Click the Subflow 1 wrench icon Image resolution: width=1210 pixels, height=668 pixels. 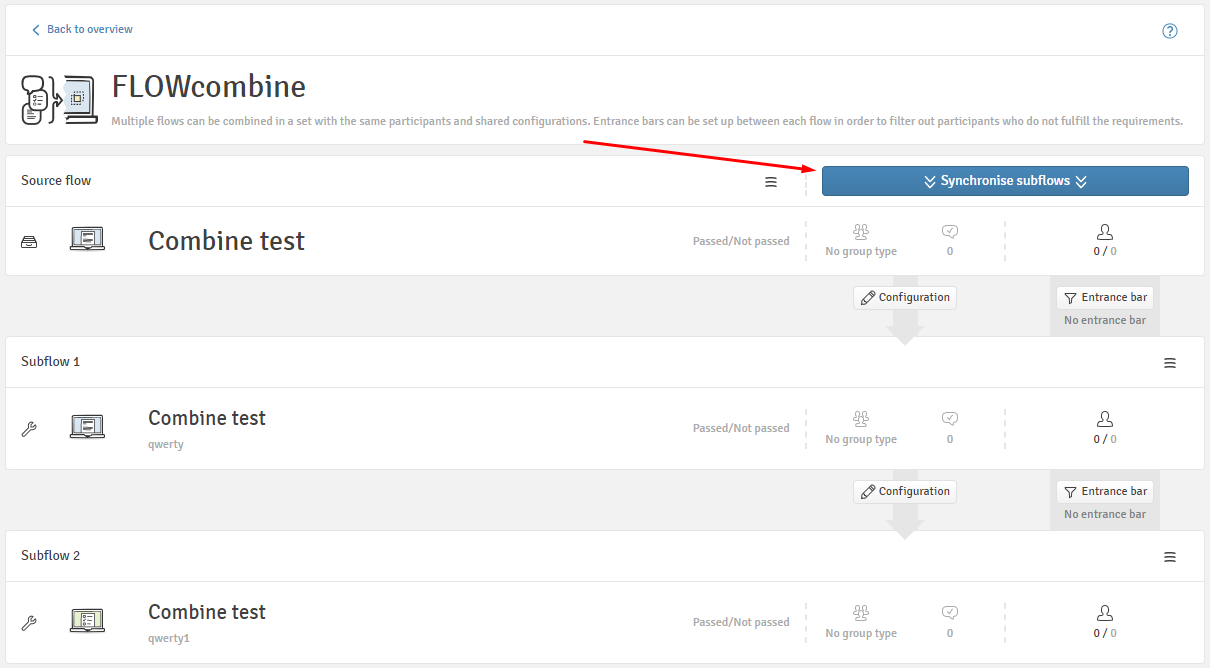tap(29, 429)
